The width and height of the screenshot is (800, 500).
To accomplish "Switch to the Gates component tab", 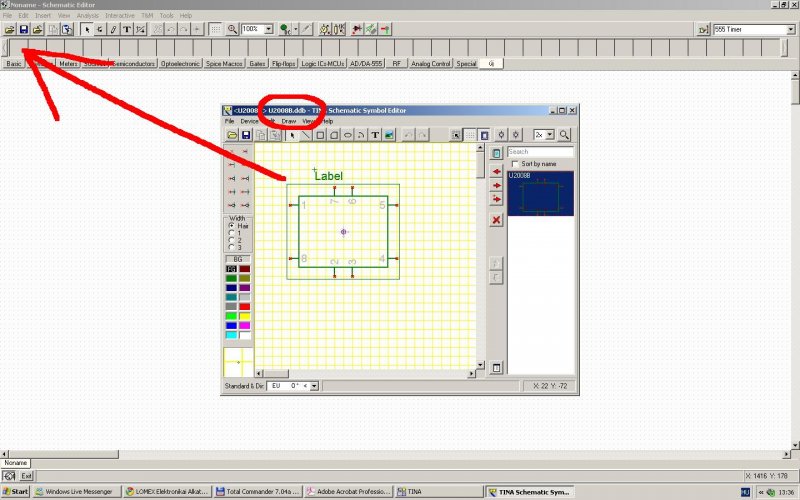I will click(x=257, y=64).
